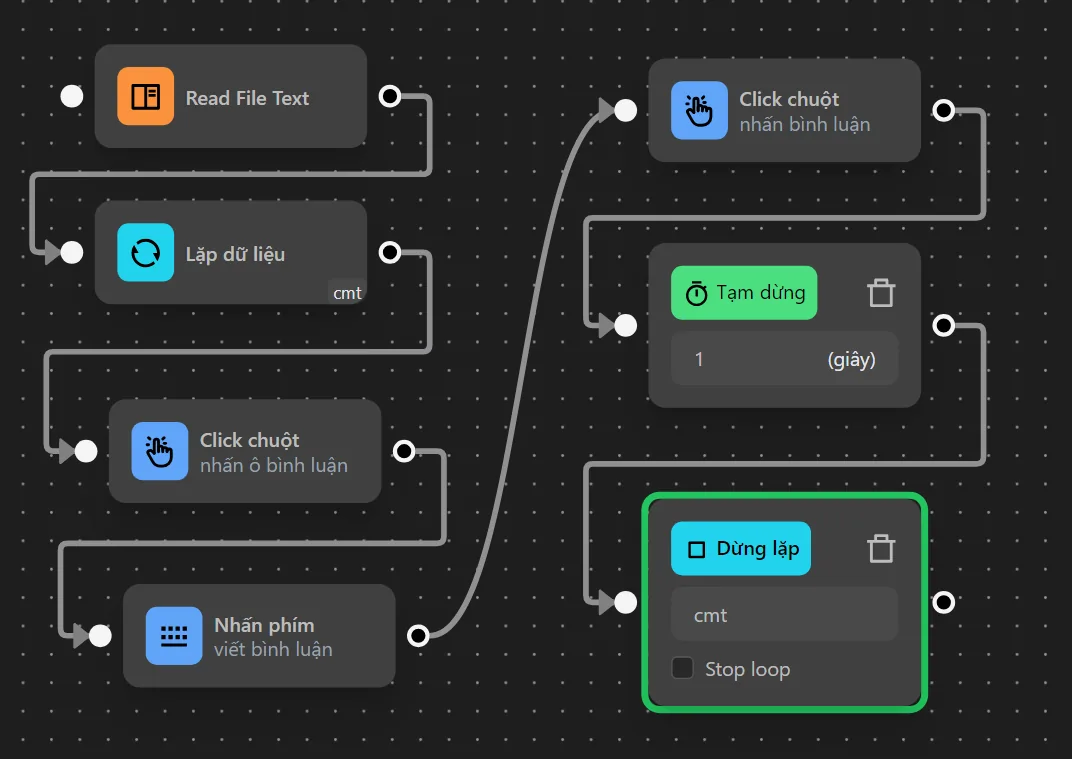Select the 'Click chuột nhấn bình luận' node title

pos(789,99)
